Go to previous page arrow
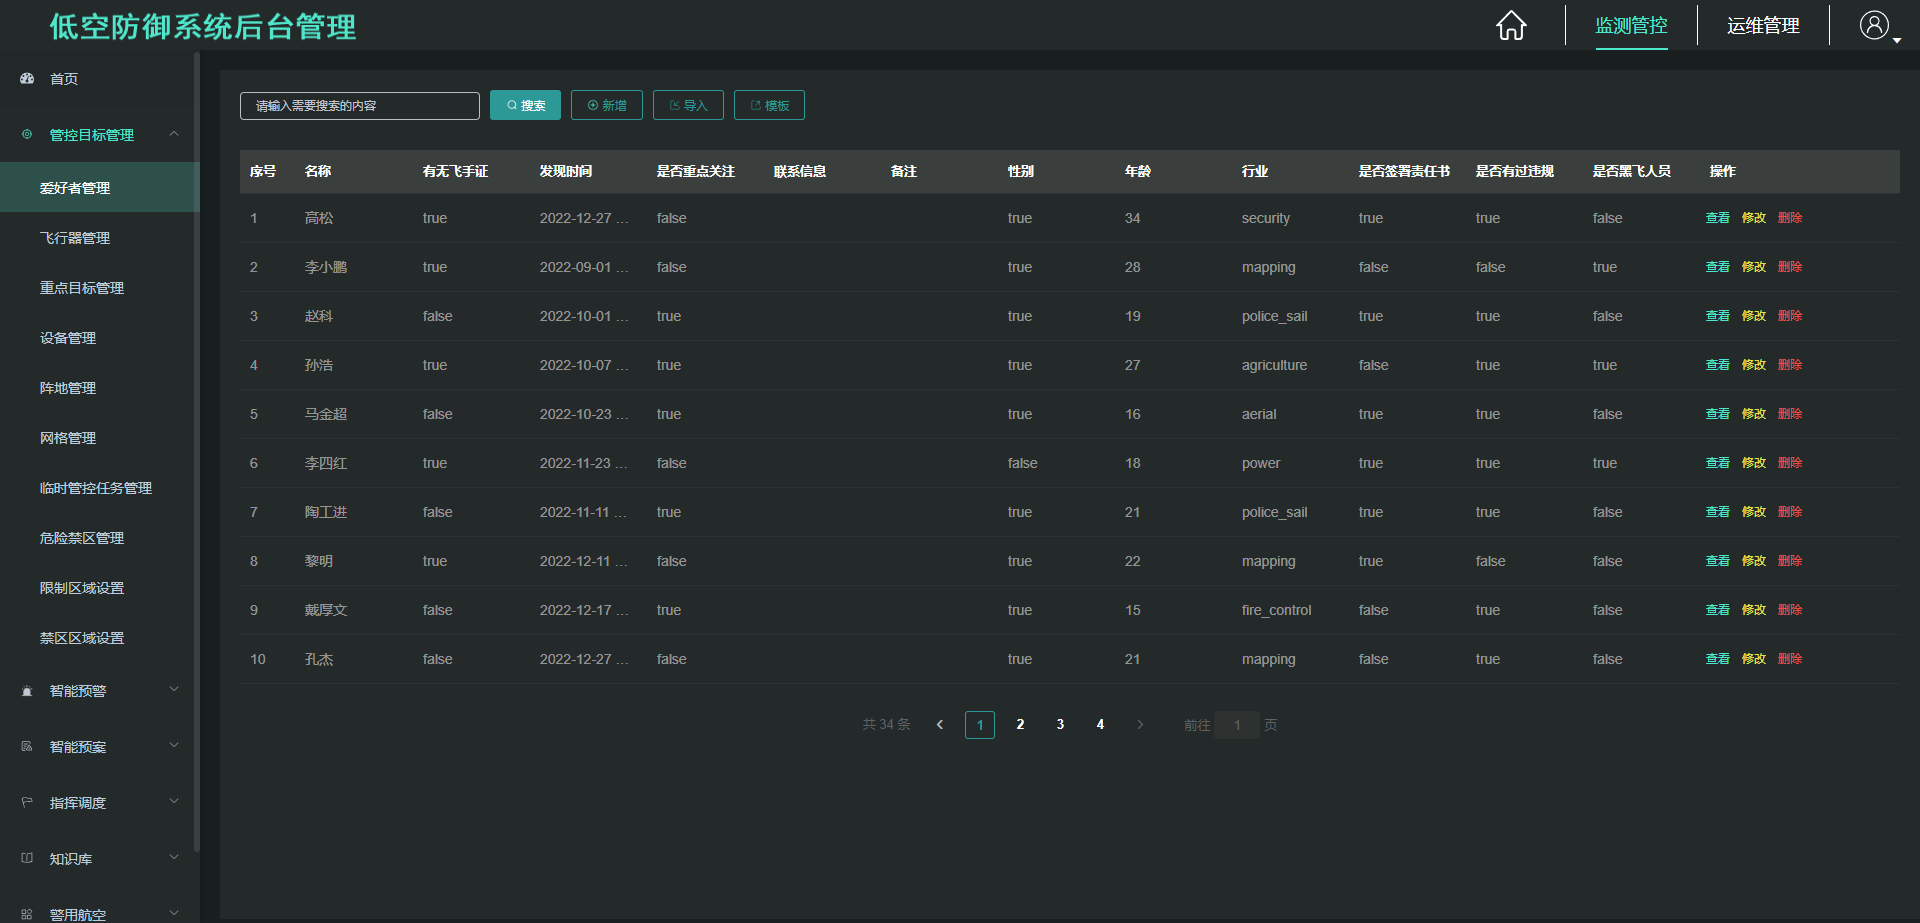This screenshot has width=1920, height=923. click(940, 725)
